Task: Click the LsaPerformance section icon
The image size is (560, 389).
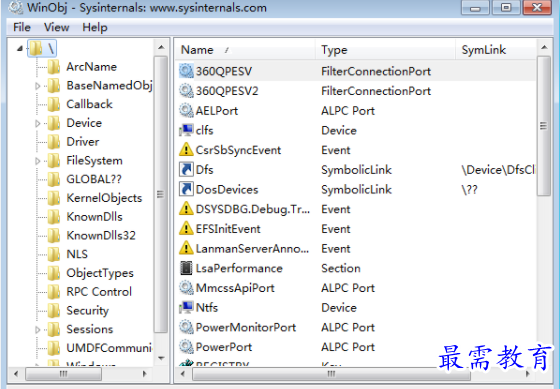Action: [186, 268]
